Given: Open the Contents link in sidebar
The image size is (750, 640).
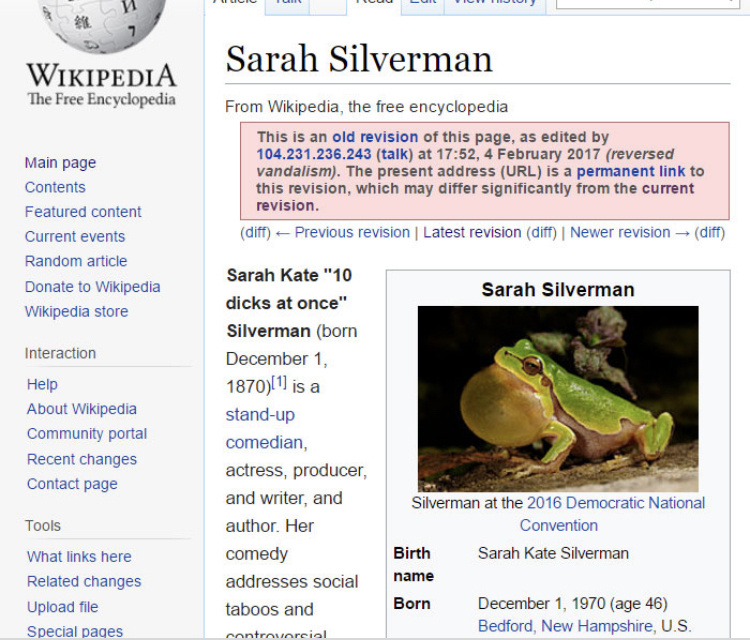Looking at the screenshot, I should click(x=55, y=187).
